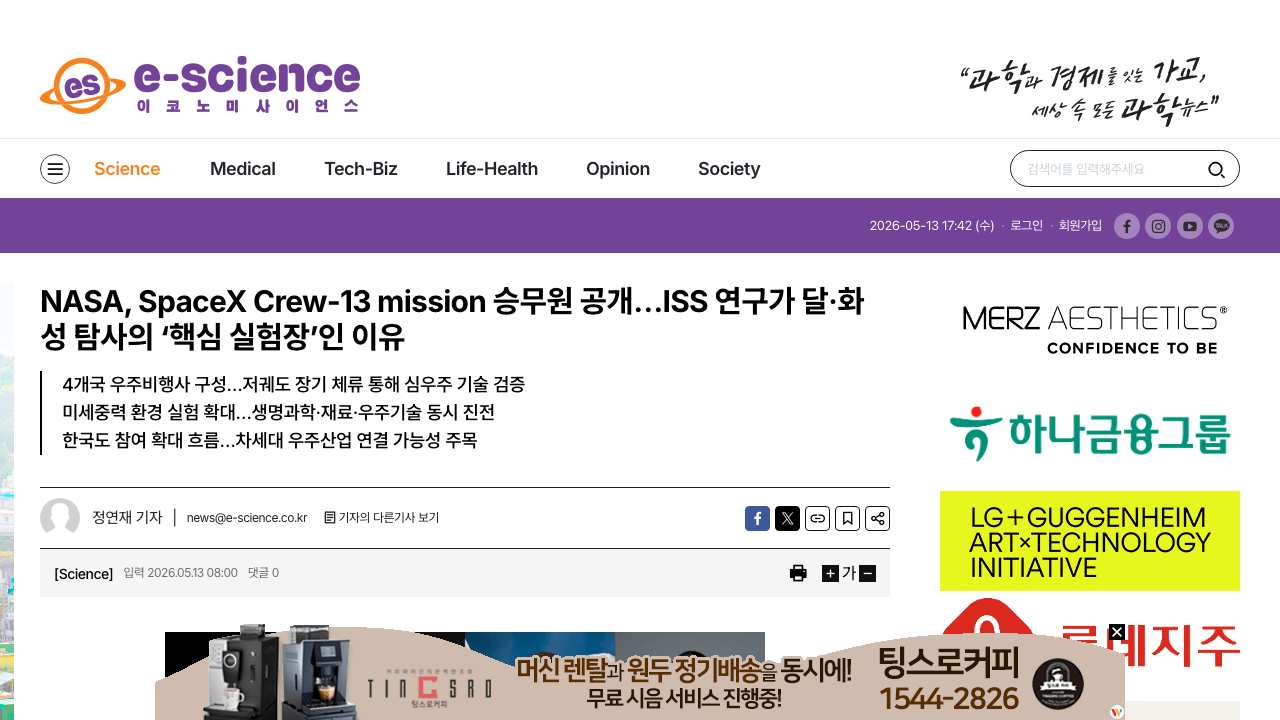Viewport: 1280px width, 720px height.
Task: Open the 팅스로커피 bottom banner ad
Action: (640, 675)
